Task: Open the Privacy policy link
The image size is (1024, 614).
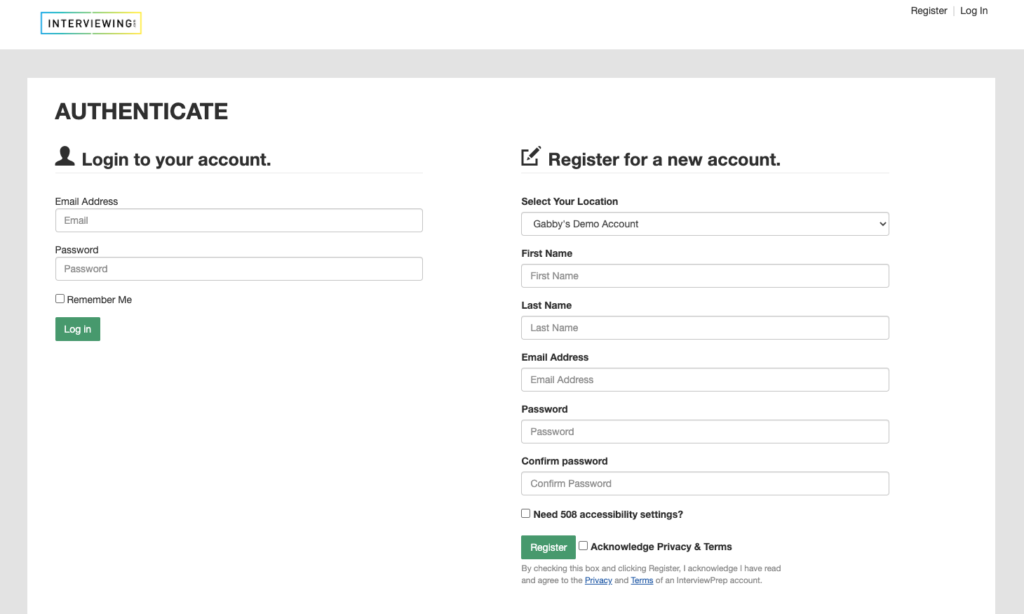Action: [x=598, y=580]
